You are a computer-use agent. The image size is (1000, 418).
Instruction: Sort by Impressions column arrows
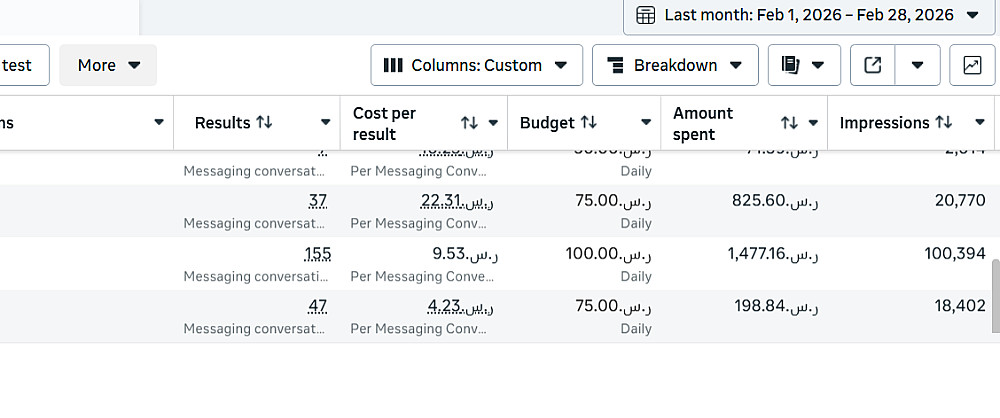(x=944, y=122)
